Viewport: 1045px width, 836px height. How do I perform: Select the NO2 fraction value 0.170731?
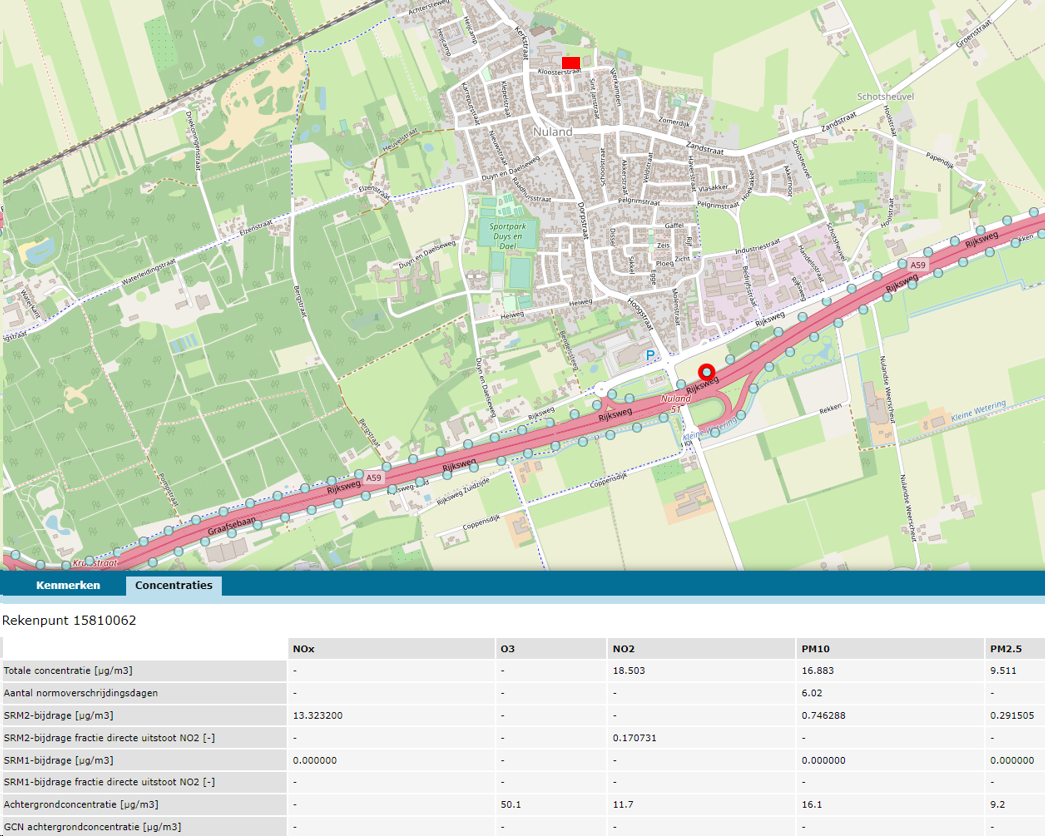point(635,738)
